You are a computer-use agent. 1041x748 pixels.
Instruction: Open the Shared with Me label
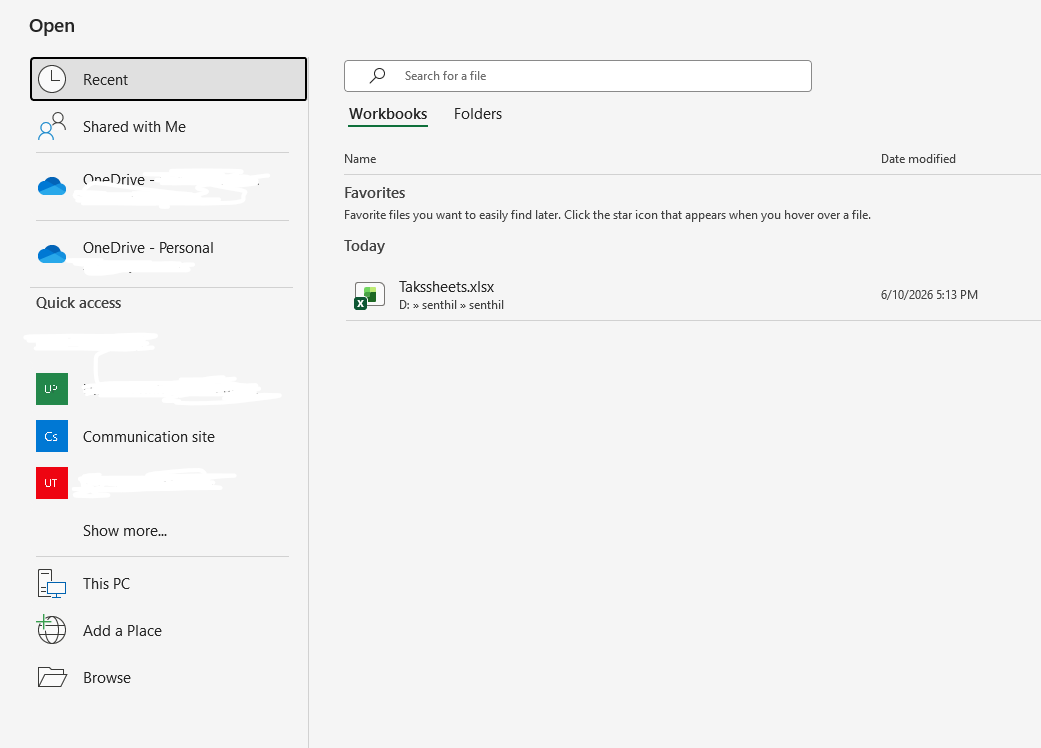pos(134,127)
